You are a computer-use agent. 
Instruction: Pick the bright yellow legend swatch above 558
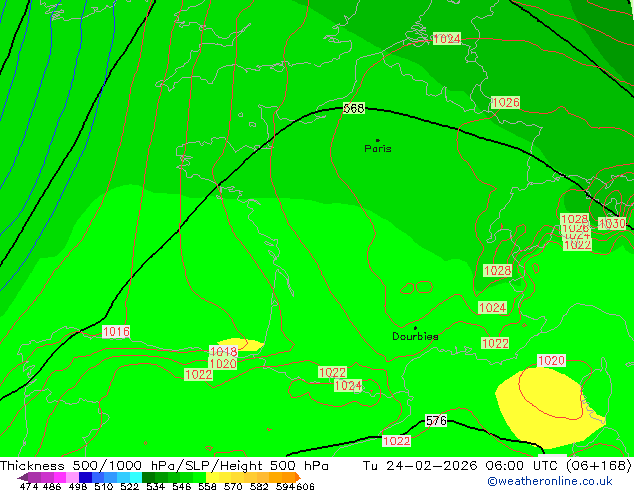[213, 477]
